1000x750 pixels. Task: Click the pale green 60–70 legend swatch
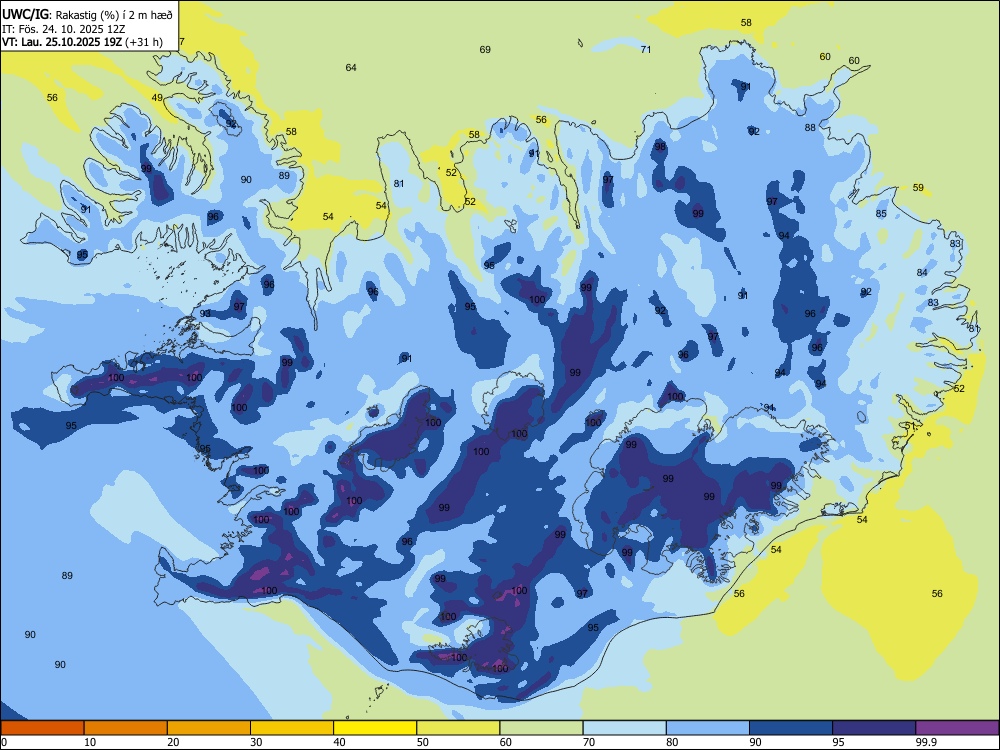coord(541,728)
